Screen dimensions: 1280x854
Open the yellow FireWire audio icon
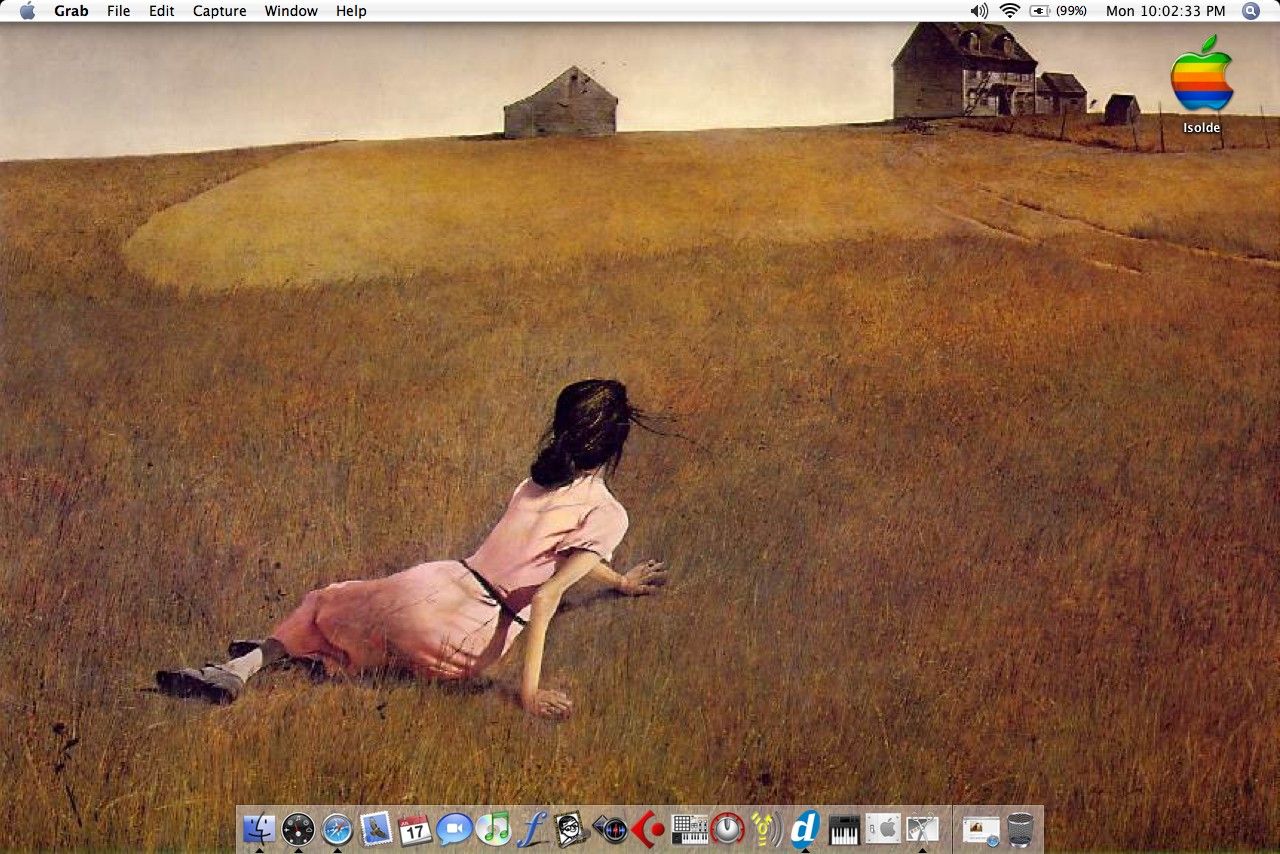[x=767, y=828]
